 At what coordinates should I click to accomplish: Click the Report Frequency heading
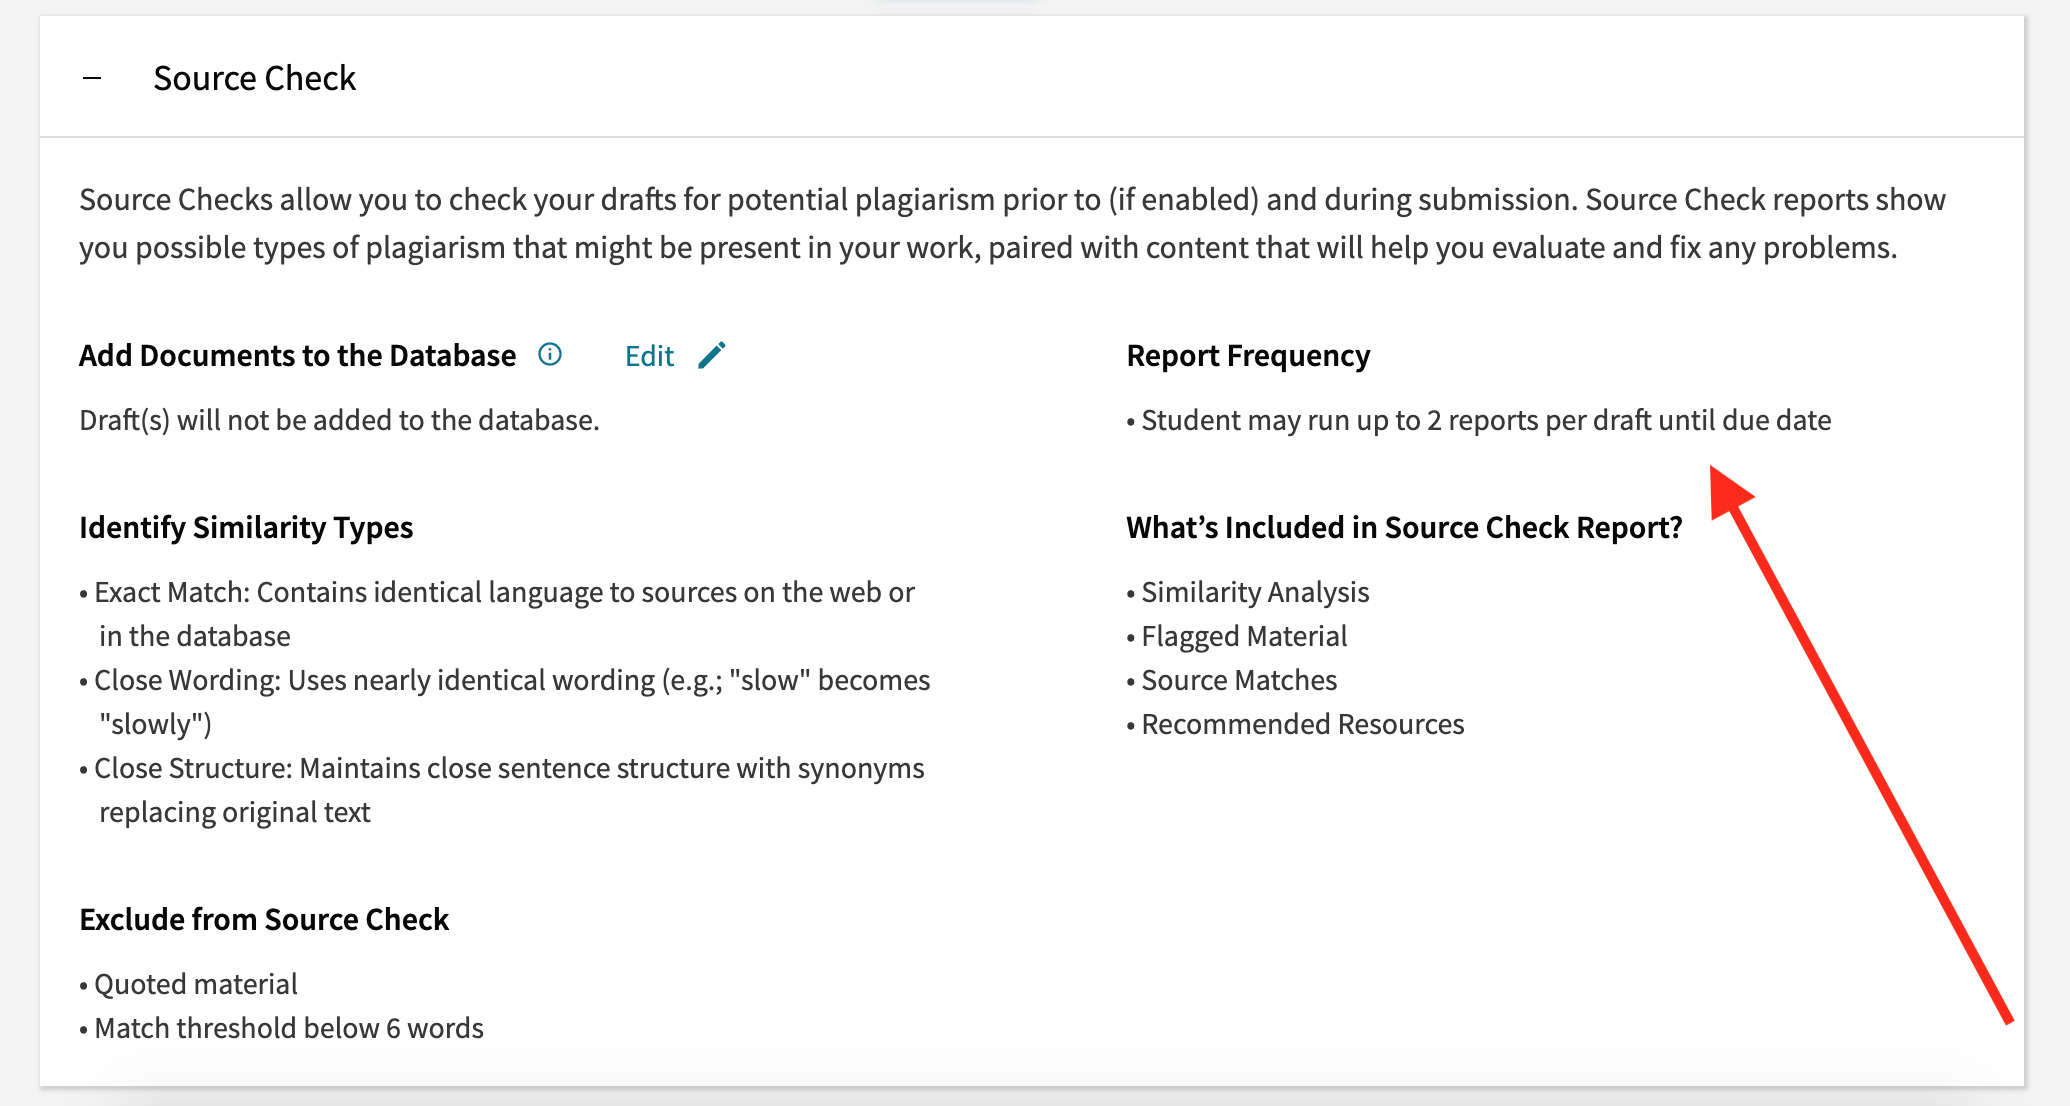tap(1248, 355)
